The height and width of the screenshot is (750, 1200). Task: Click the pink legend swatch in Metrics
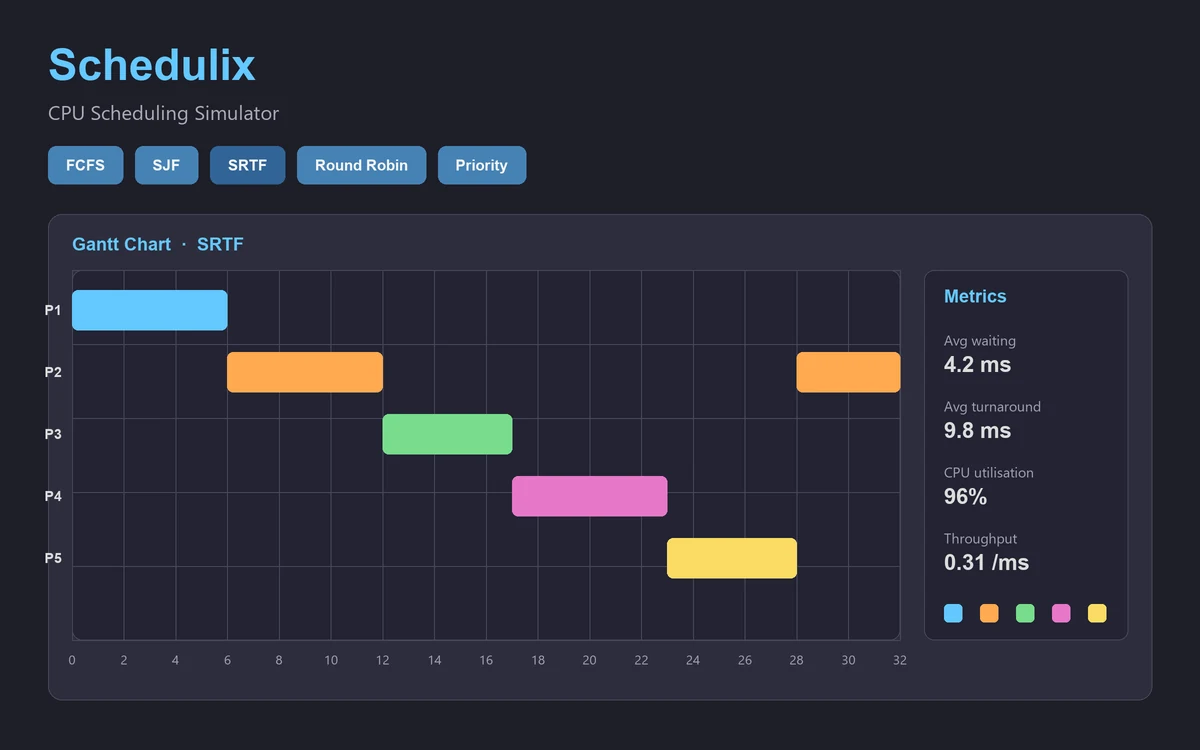pyautogui.click(x=1061, y=613)
